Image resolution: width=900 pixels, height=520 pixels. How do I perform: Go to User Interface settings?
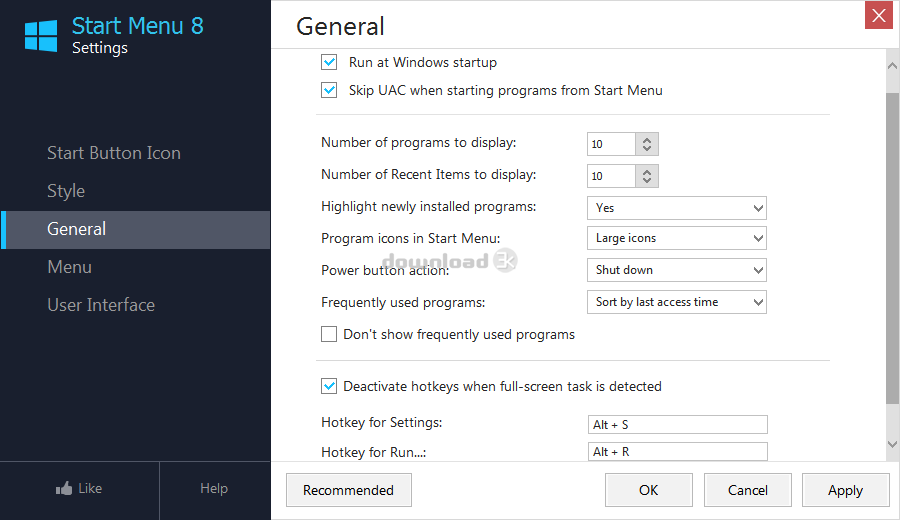(x=101, y=305)
